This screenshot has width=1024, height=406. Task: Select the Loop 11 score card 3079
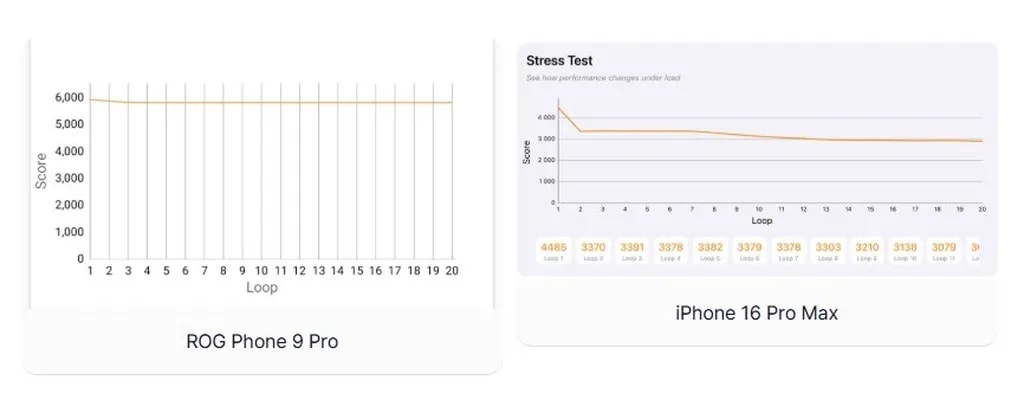[x=944, y=251]
